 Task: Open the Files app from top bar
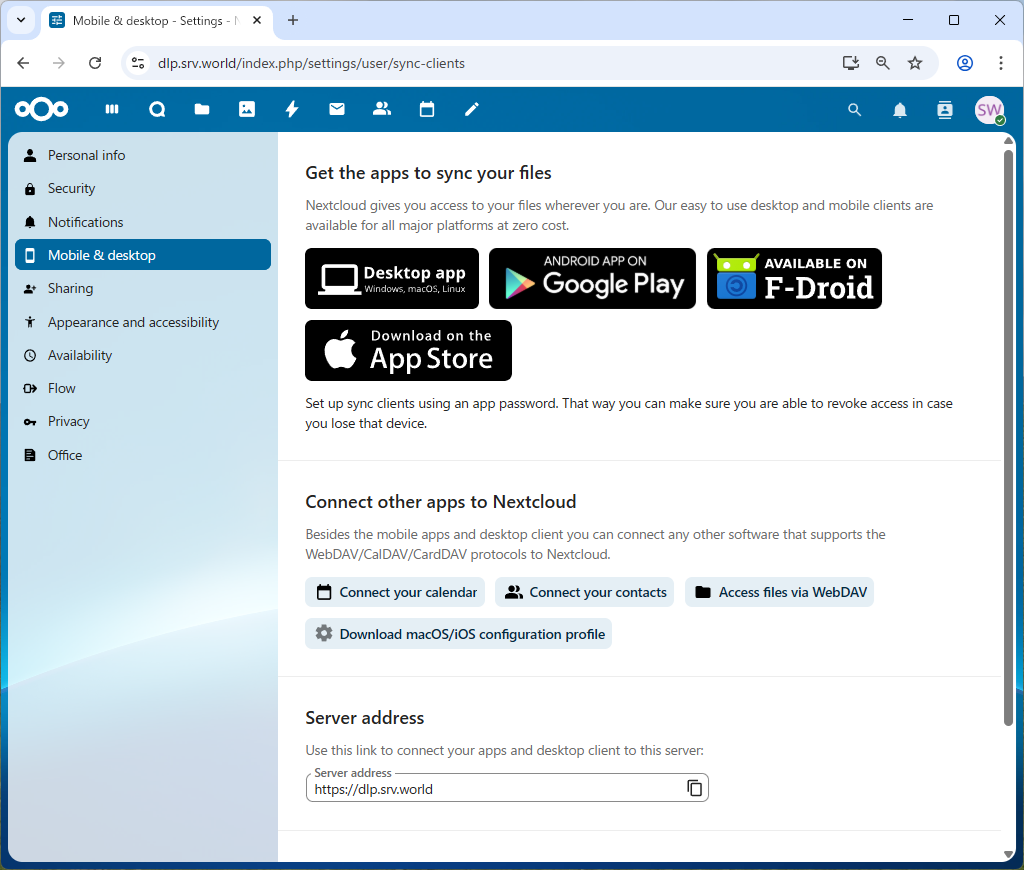(x=202, y=110)
